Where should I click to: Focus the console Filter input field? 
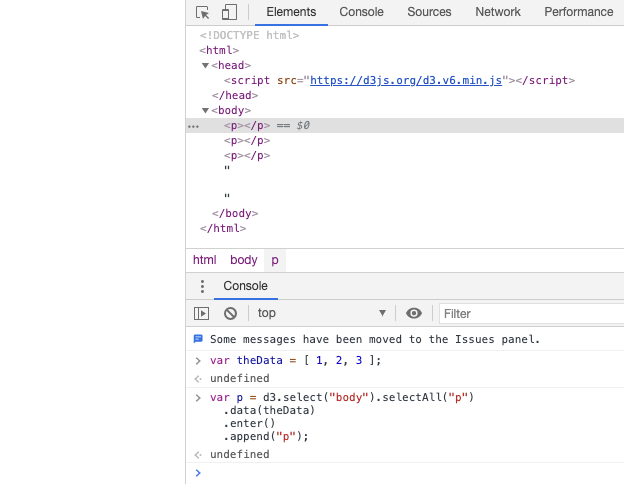[532, 314]
